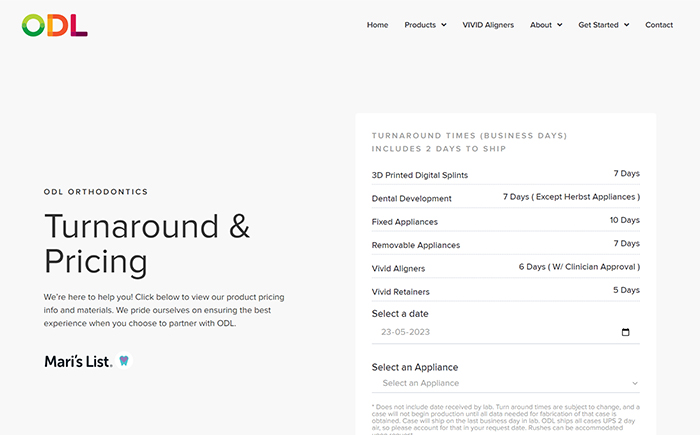Go to the Home page
This screenshot has height=435, width=700.
pos(377,25)
